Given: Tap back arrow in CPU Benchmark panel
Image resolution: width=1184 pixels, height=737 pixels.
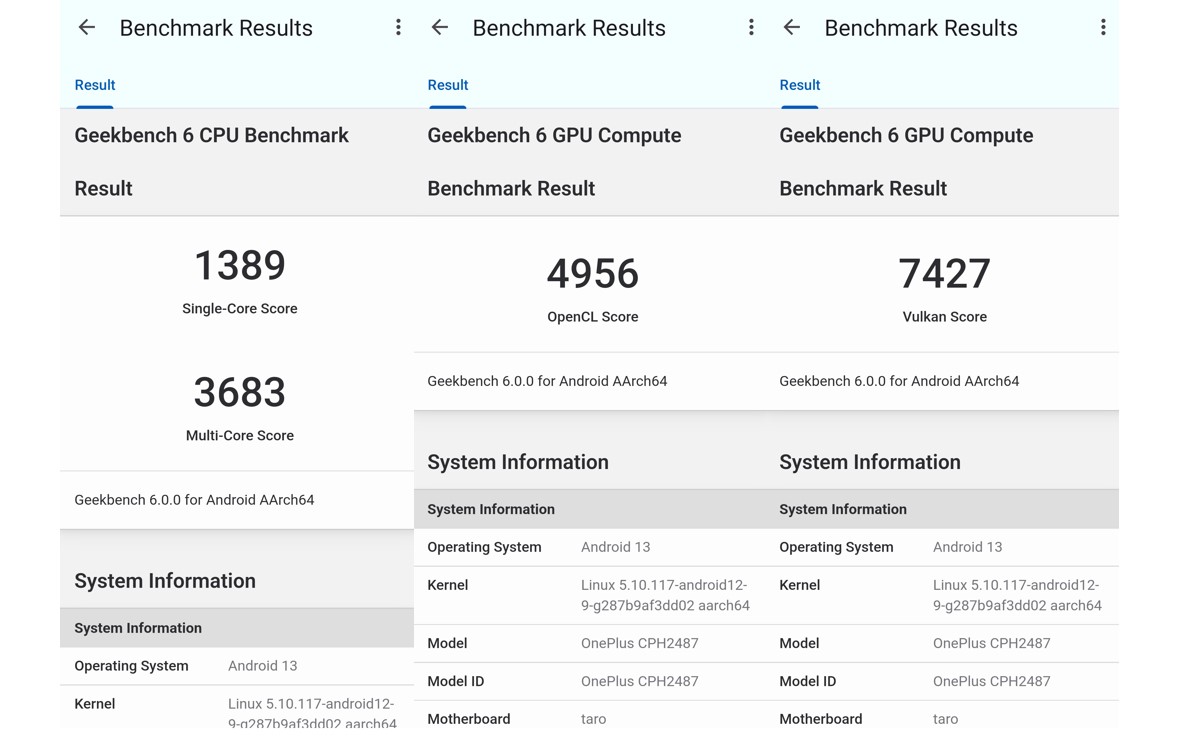Looking at the screenshot, I should (87, 28).
